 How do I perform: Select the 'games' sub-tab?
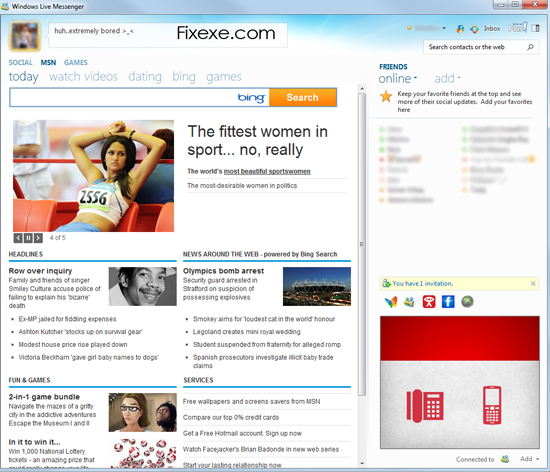(x=224, y=76)
